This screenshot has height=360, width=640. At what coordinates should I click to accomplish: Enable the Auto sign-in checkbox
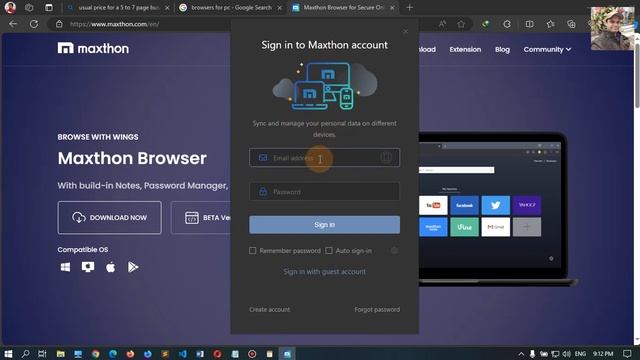point(329,251)
